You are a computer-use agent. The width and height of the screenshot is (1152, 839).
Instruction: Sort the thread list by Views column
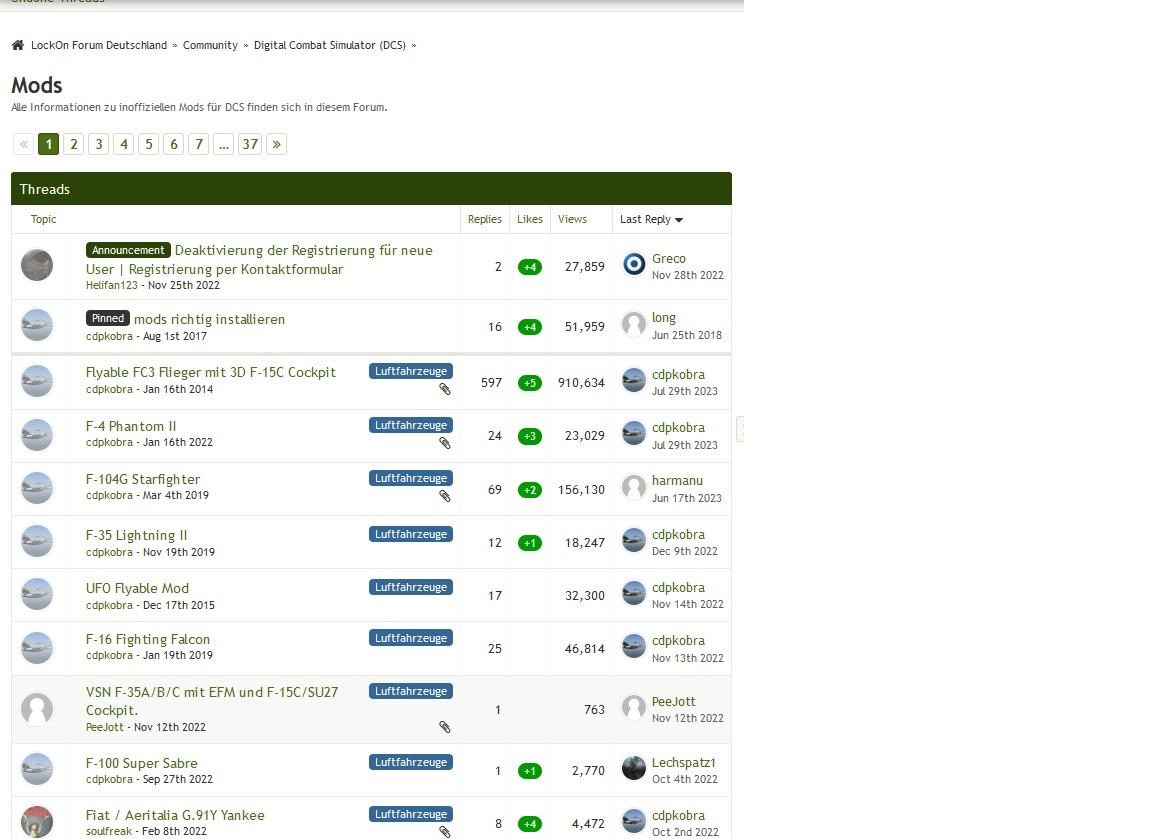tap(572, 219)
